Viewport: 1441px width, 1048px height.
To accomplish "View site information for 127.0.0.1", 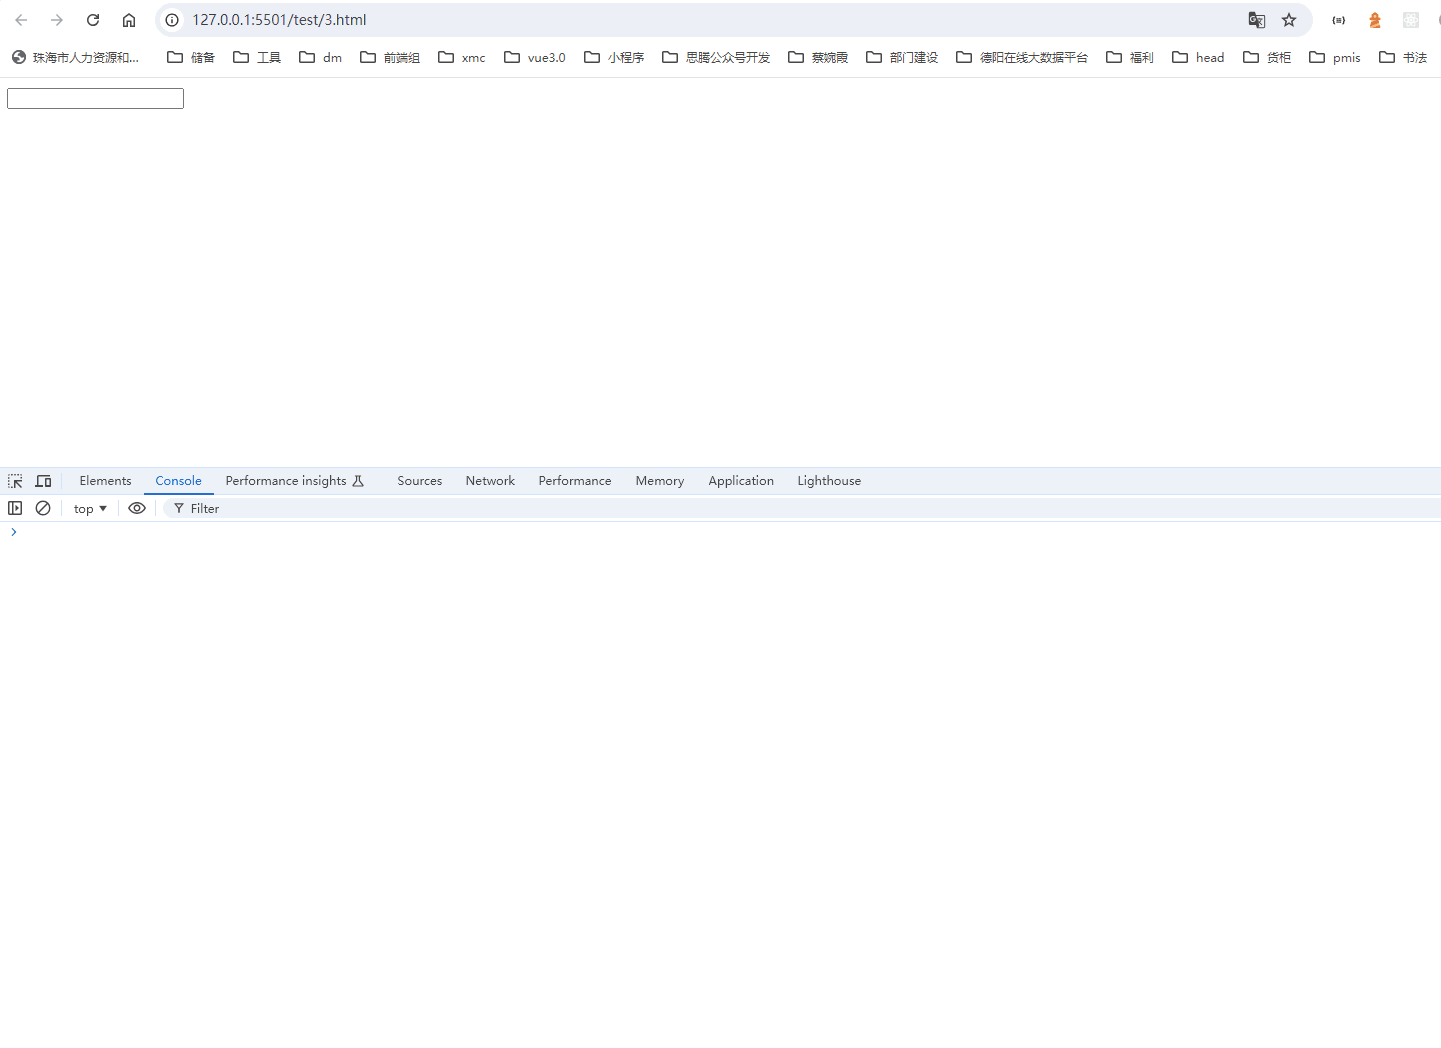I will click(x=171, y=19).
